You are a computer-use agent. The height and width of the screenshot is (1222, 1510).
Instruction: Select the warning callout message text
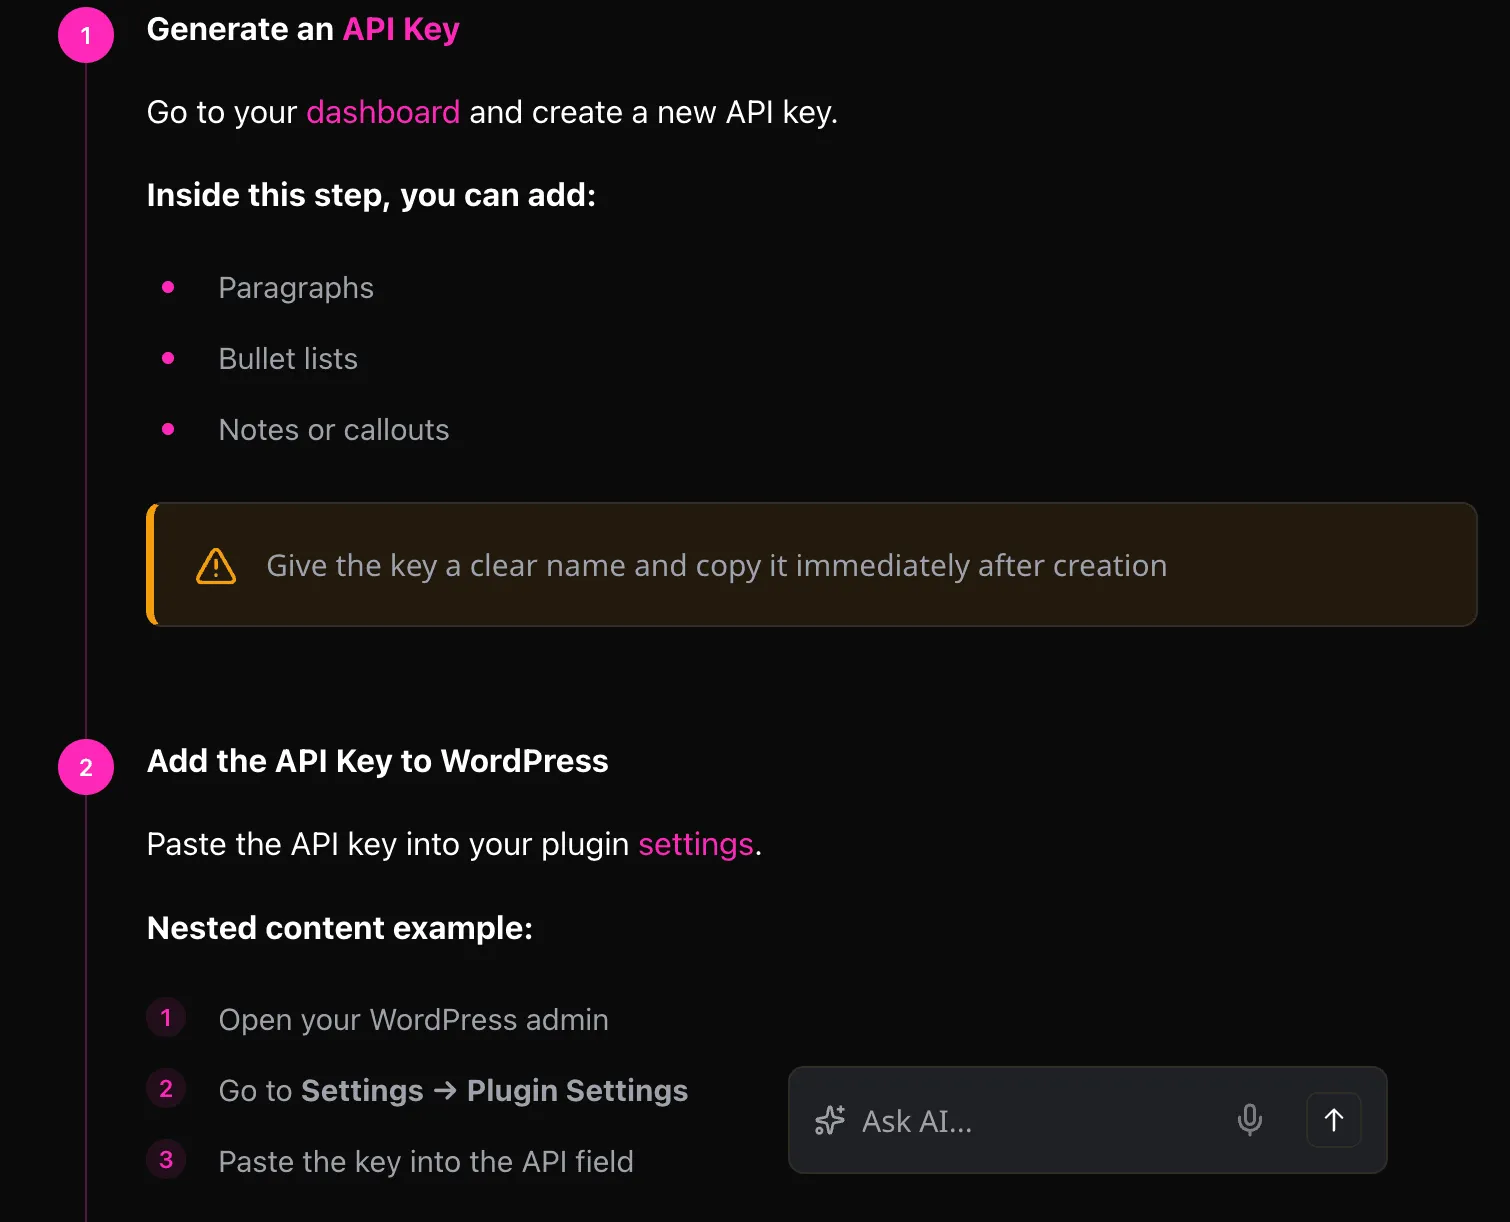716,565
